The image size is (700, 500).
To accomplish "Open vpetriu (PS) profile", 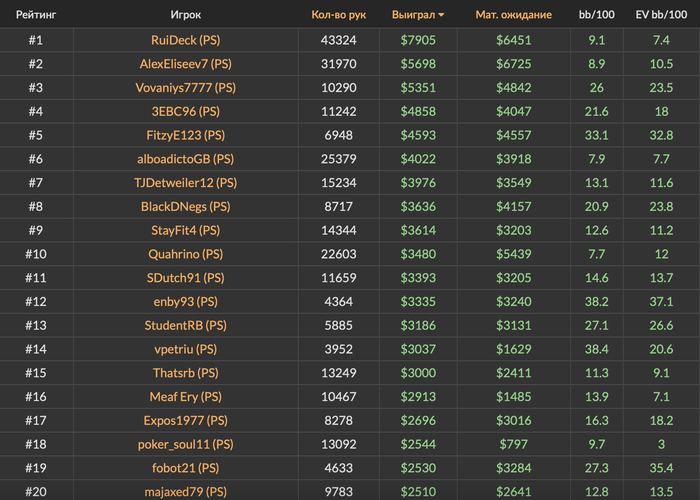I will (x=185, y=349).
